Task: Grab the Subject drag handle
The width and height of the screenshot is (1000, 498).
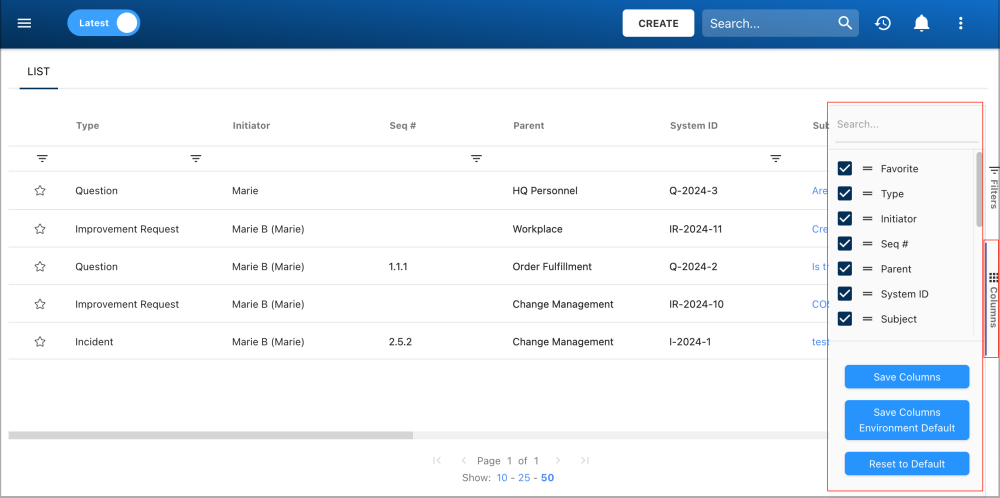Action: [867, 319]
